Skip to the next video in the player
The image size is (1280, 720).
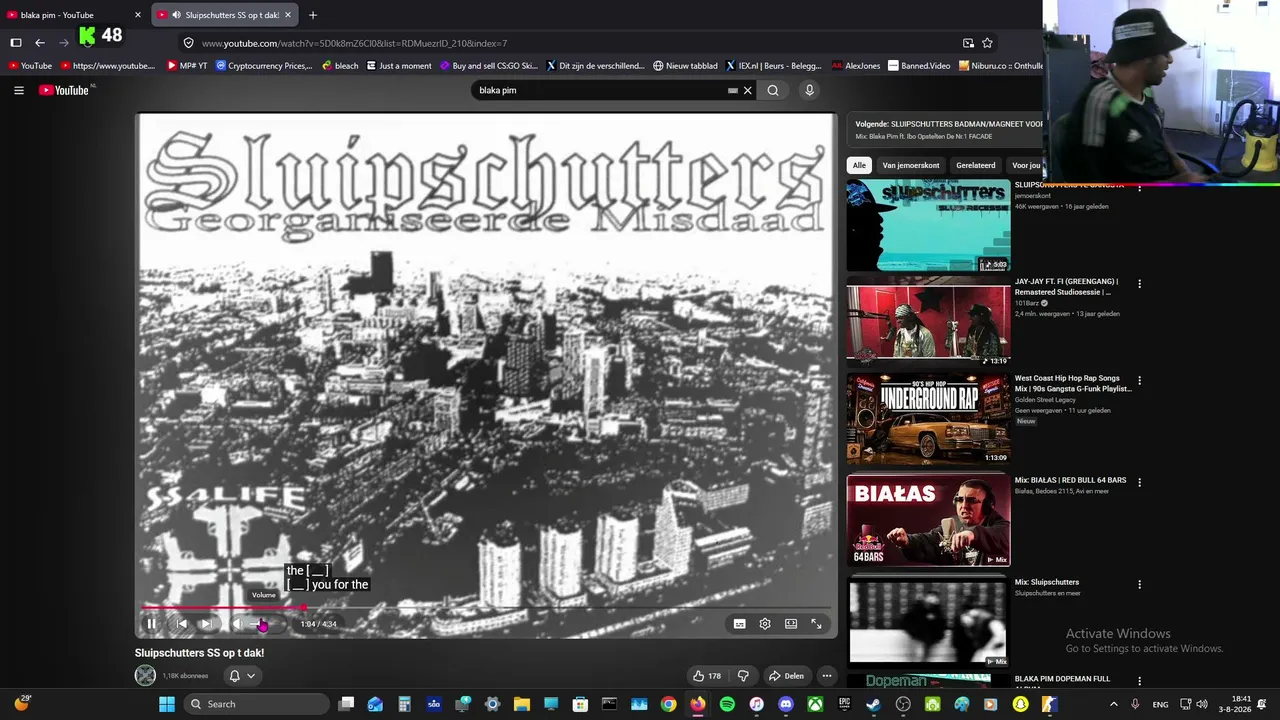pos(207,624)
